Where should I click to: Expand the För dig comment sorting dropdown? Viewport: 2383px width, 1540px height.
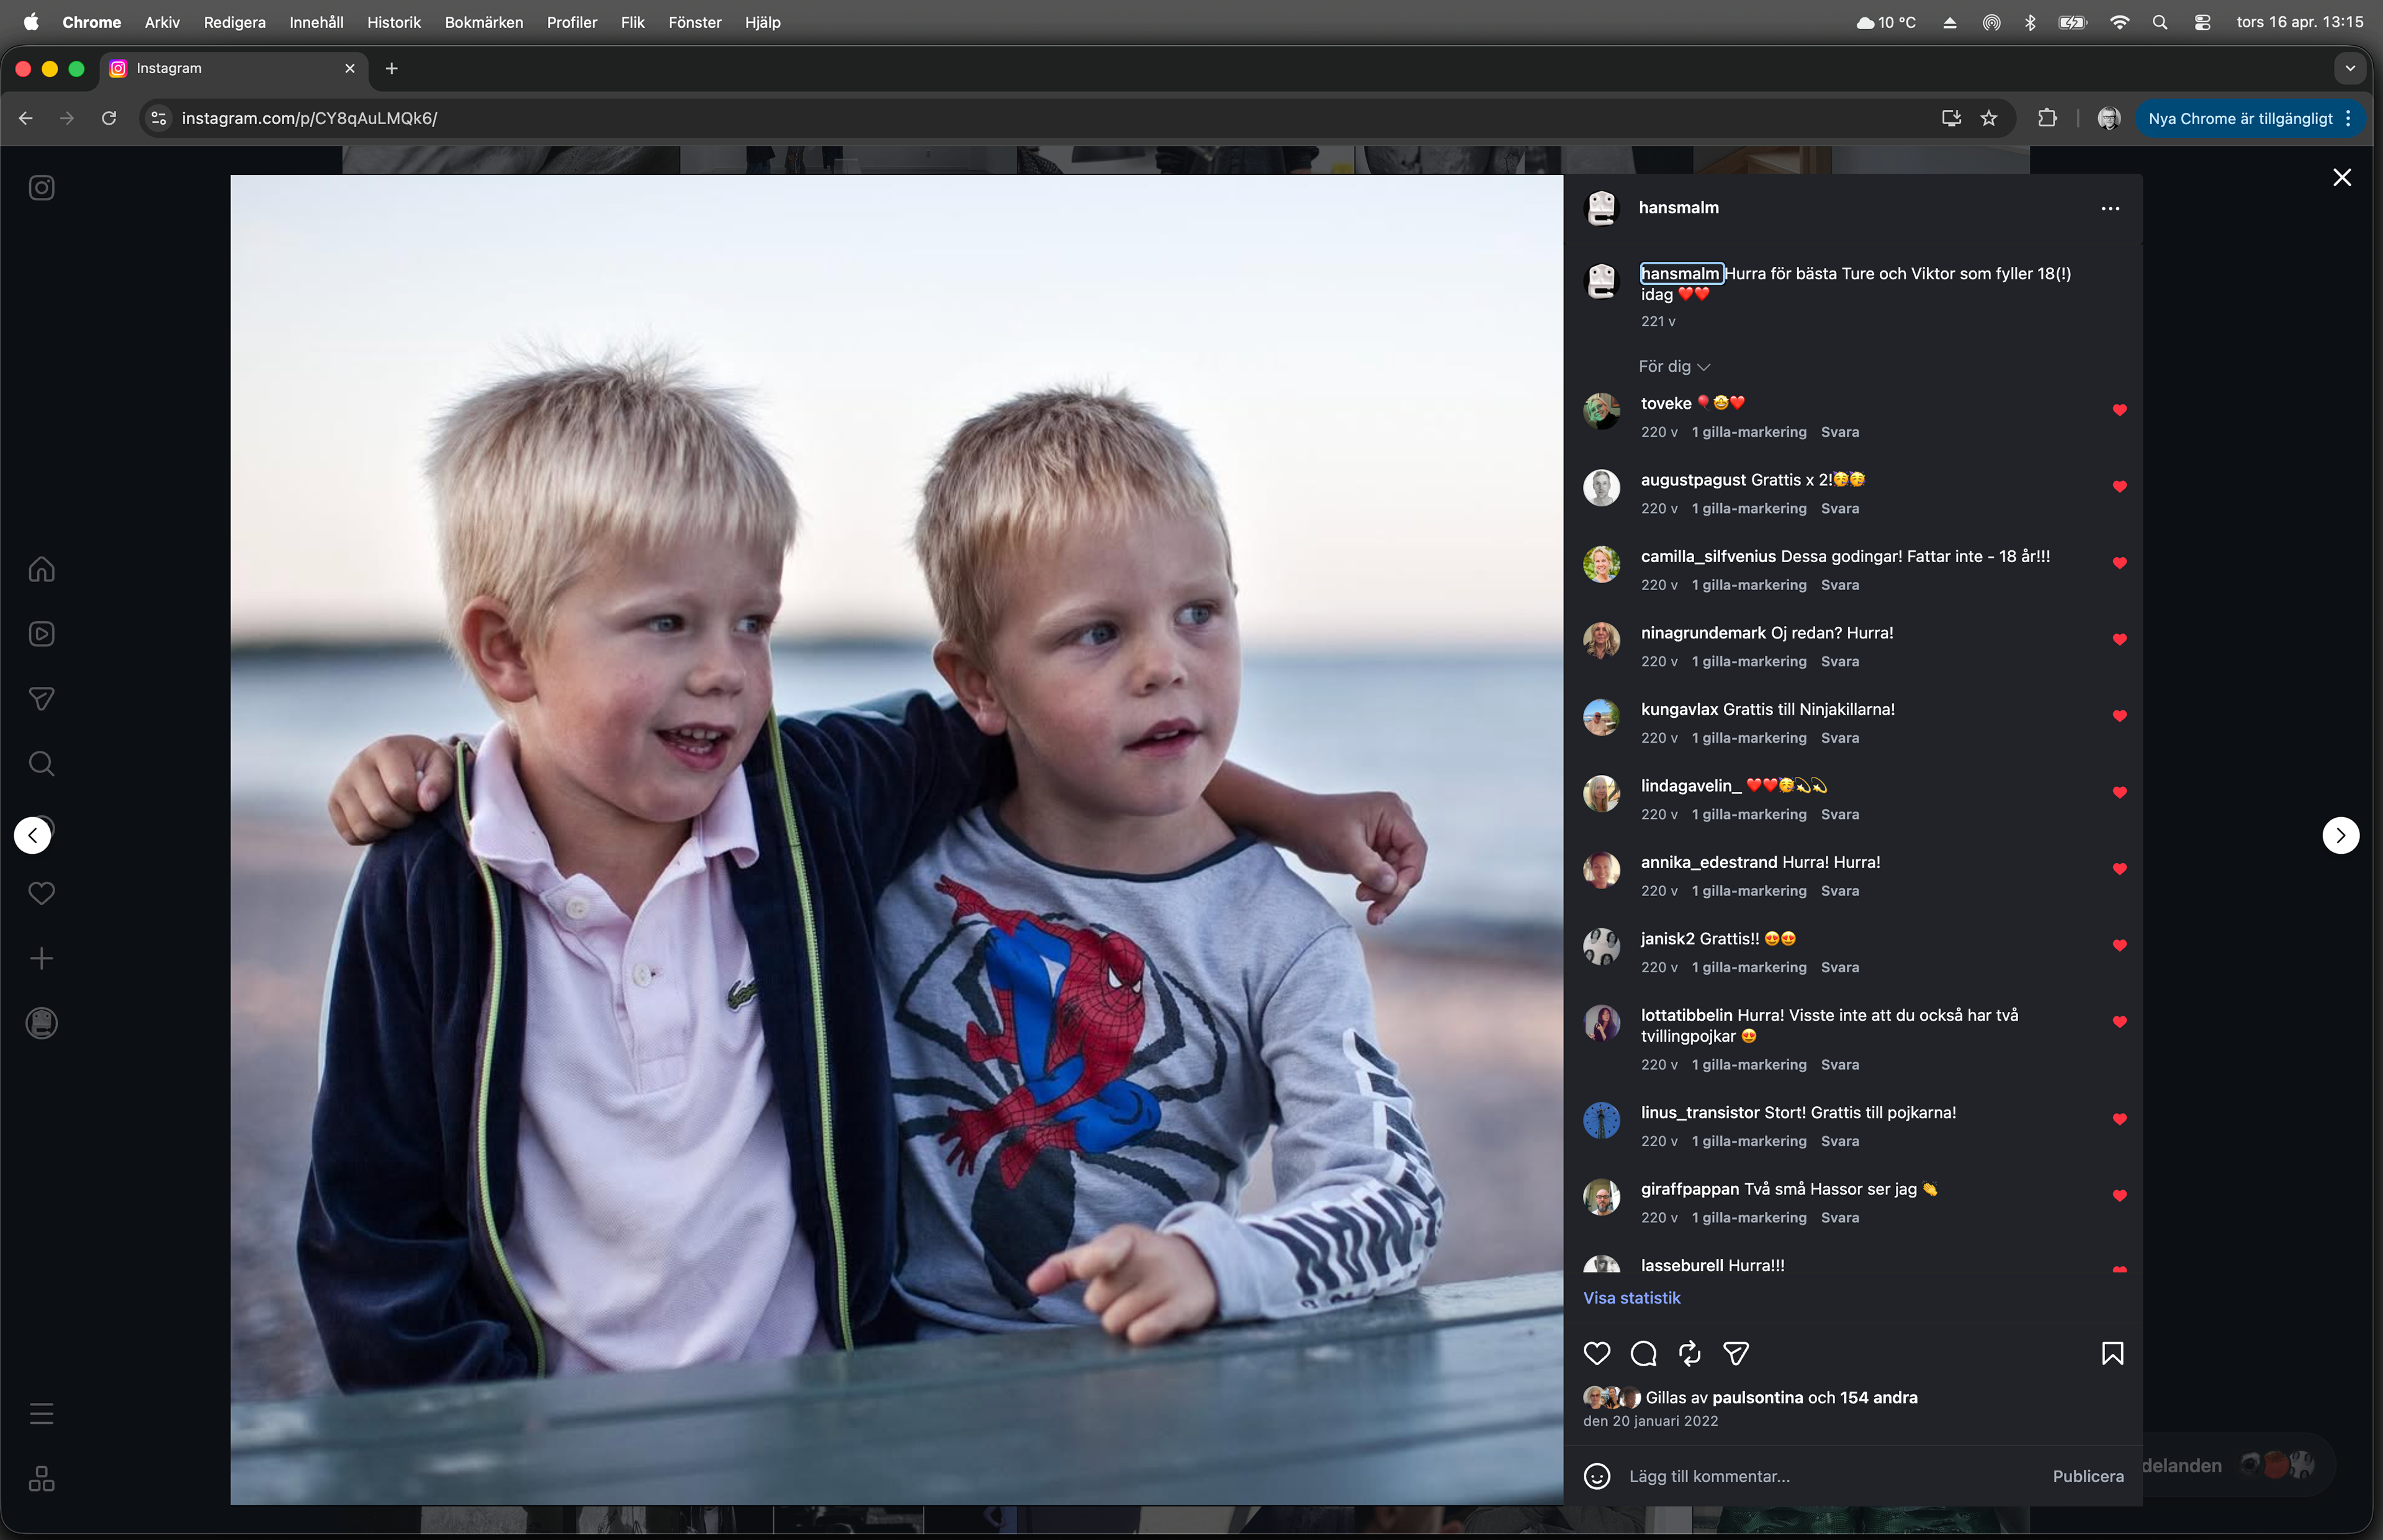(1674, 367)
